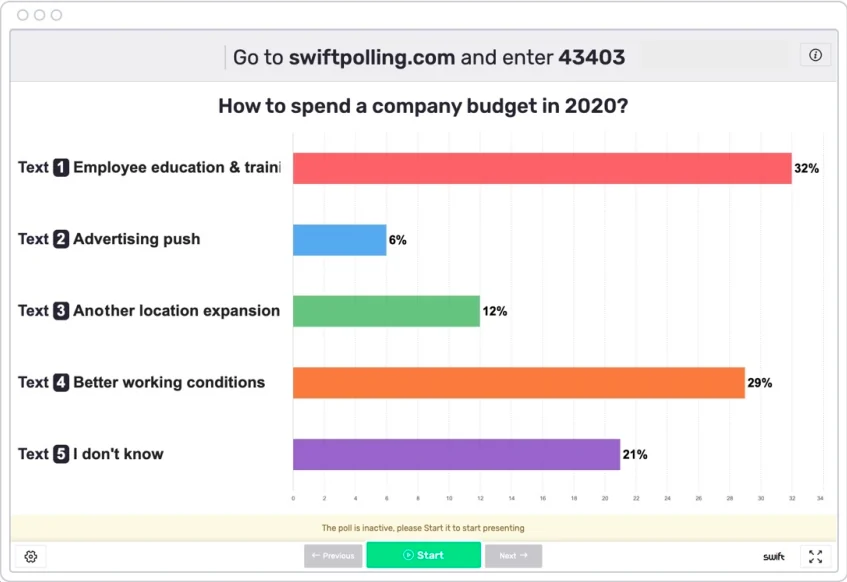This screenshot has height=582, width=847.
Task: Select the purple I don't know bar
Action: pos(456,454)
